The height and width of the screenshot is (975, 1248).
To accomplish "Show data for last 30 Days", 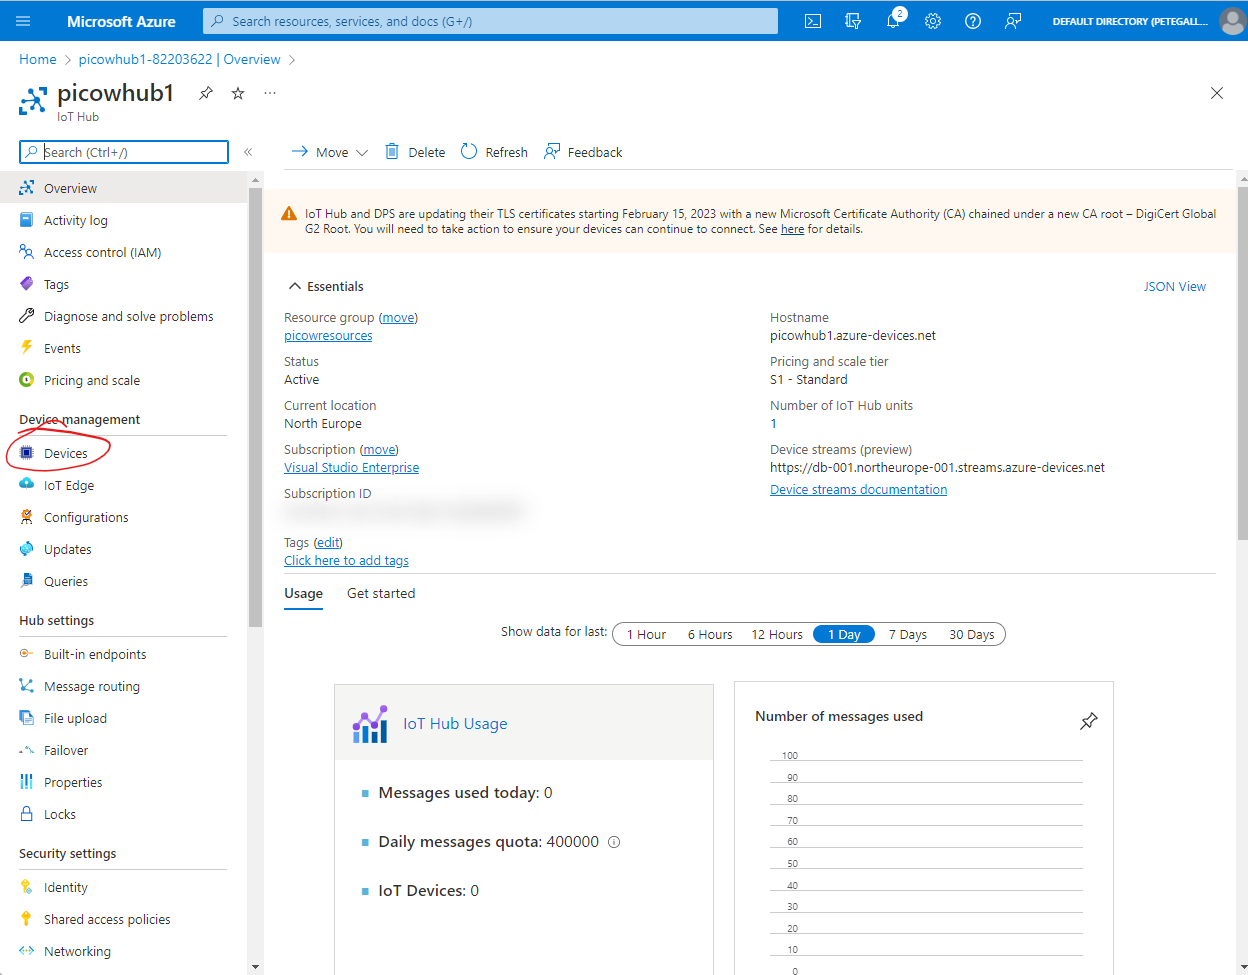I will 972,634.
